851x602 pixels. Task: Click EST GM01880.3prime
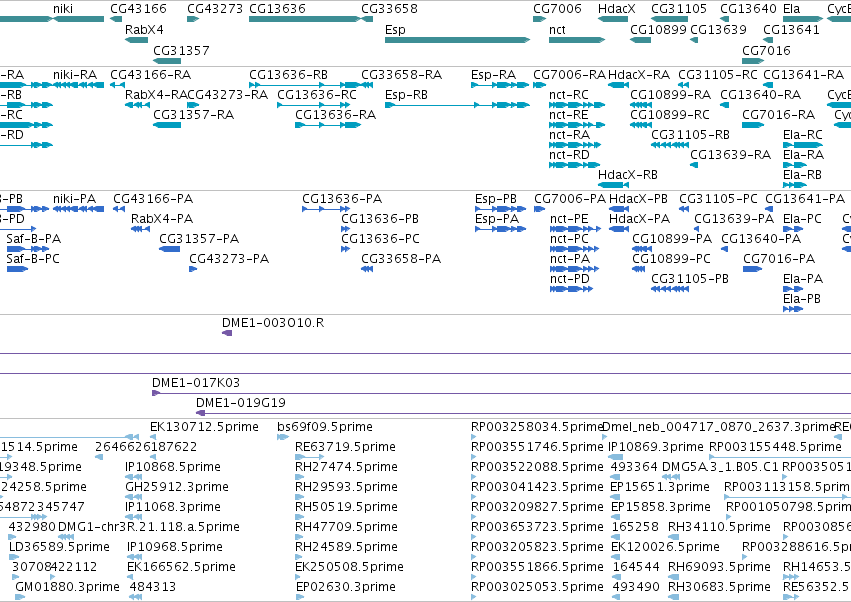[20, 597]
